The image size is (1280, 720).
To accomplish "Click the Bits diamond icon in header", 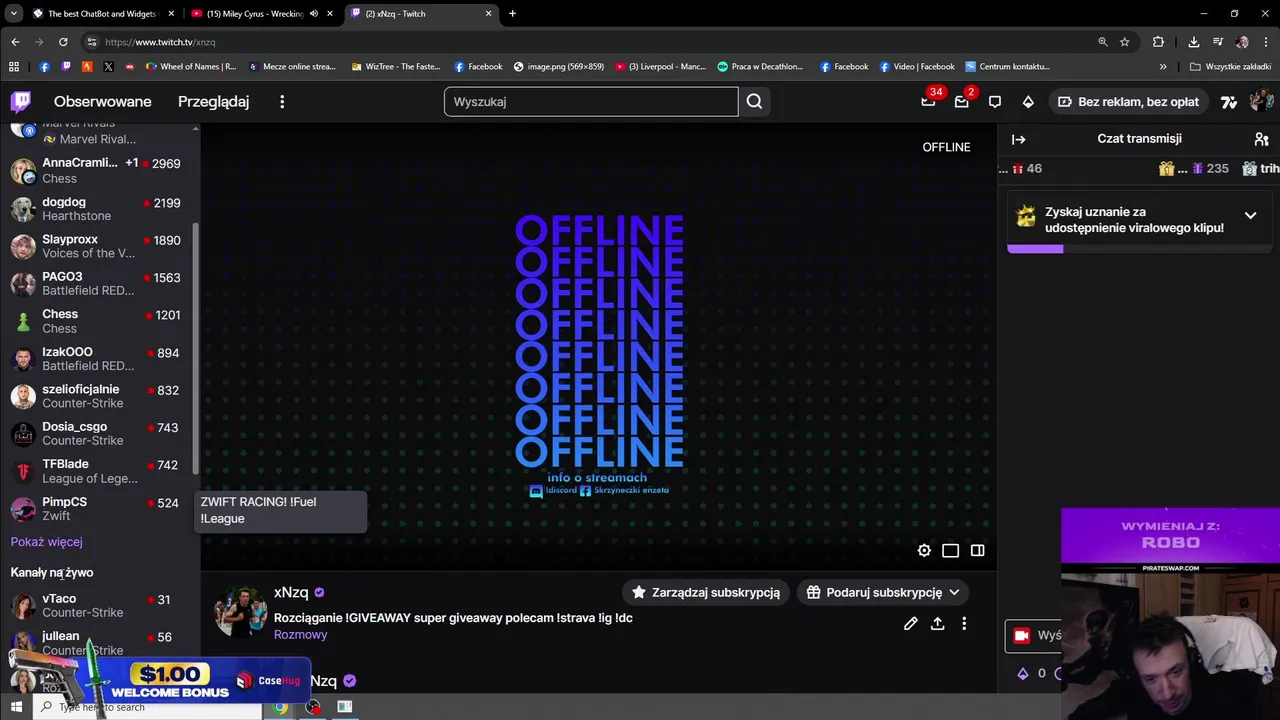I will pyautogui.click(x=1028, y=102).
